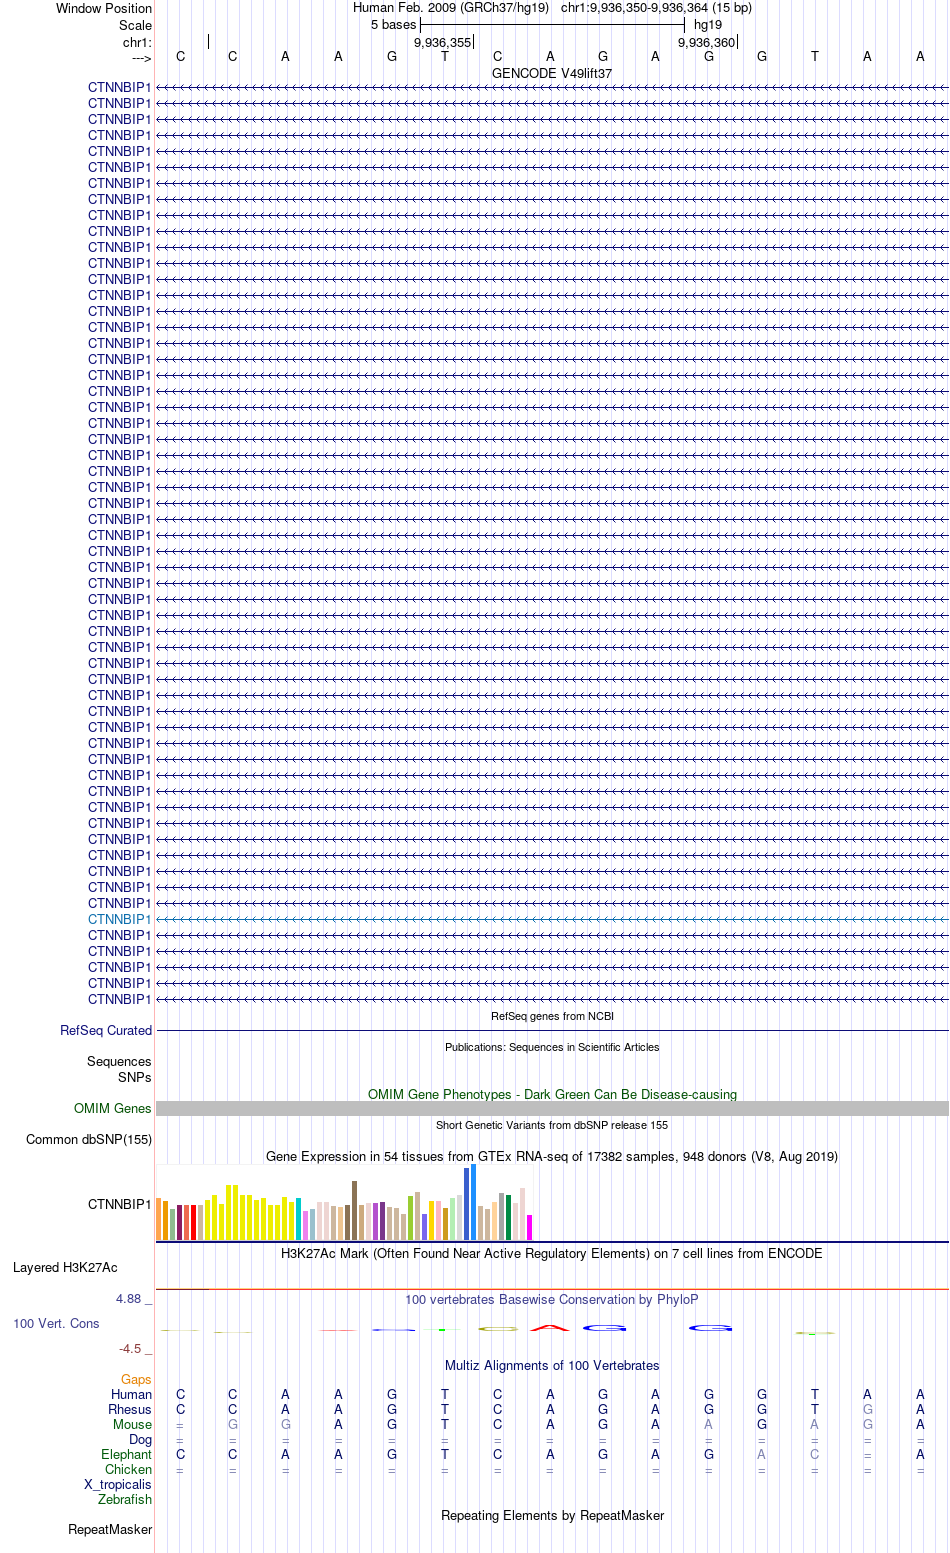Open the Common dbSNP(155) track label
The image size is (950, 1553).
[x=89, y=1140]
